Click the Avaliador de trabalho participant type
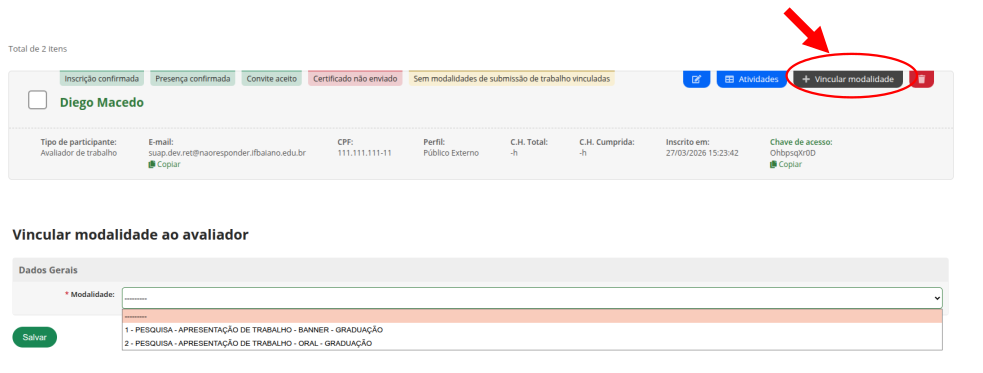Screen dimensions: 983x373 tap(78, 153)
